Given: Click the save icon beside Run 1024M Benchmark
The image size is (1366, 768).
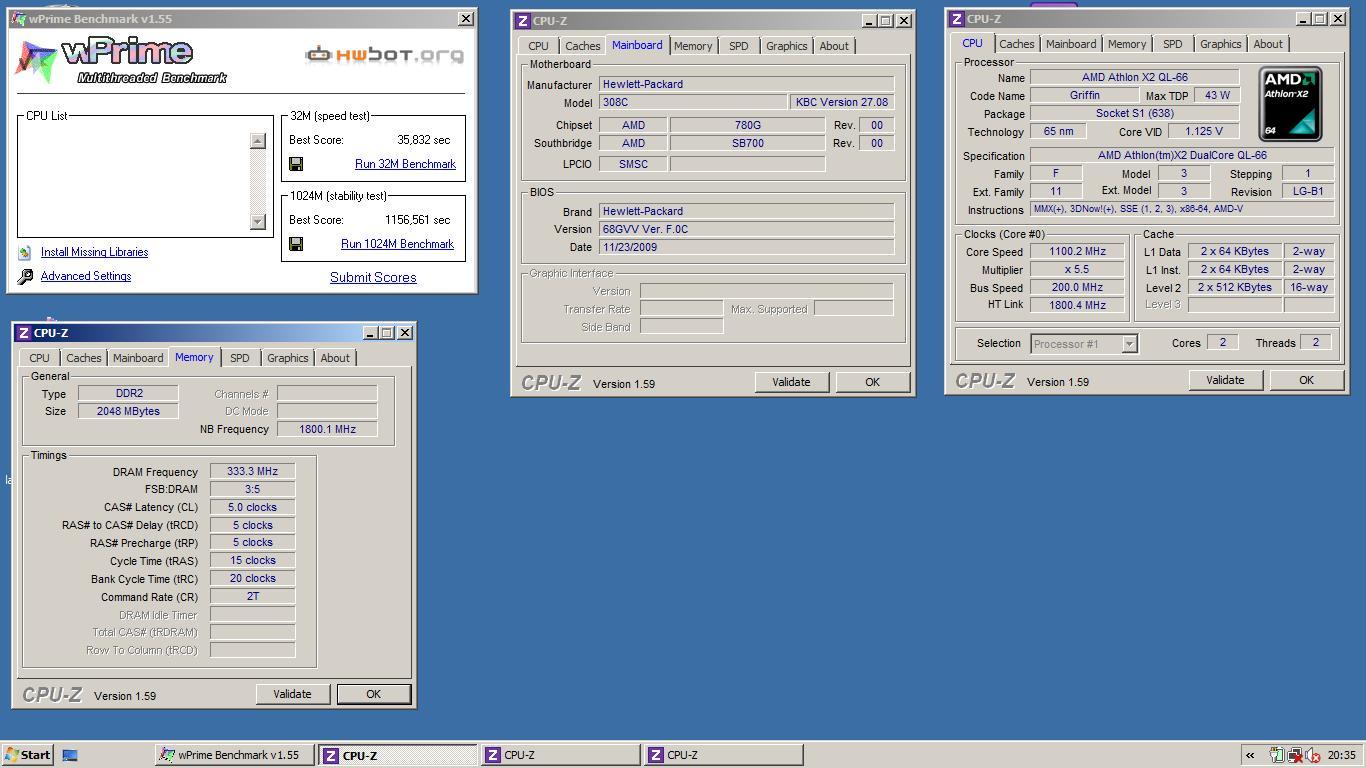Looking at the screenshot, I should pyautogui.click(x=296, y=244).
